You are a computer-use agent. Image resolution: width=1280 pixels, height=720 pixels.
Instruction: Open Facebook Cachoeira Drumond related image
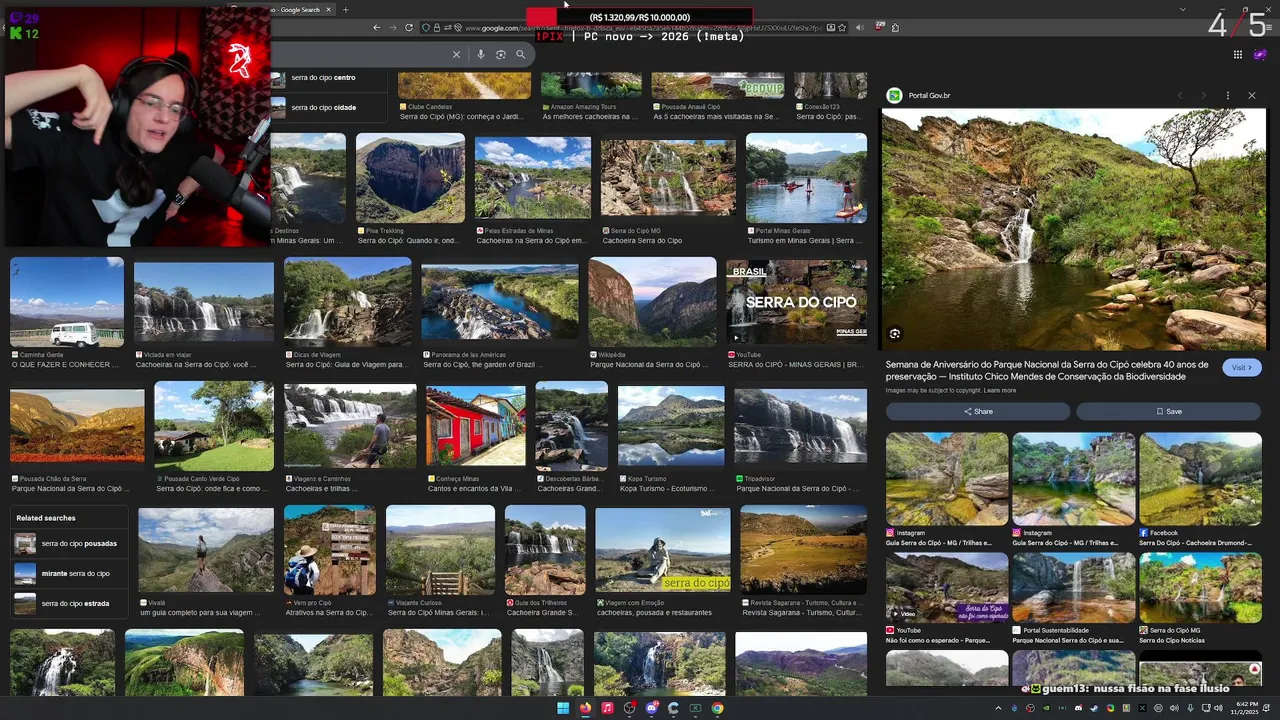pos(1200,479)
